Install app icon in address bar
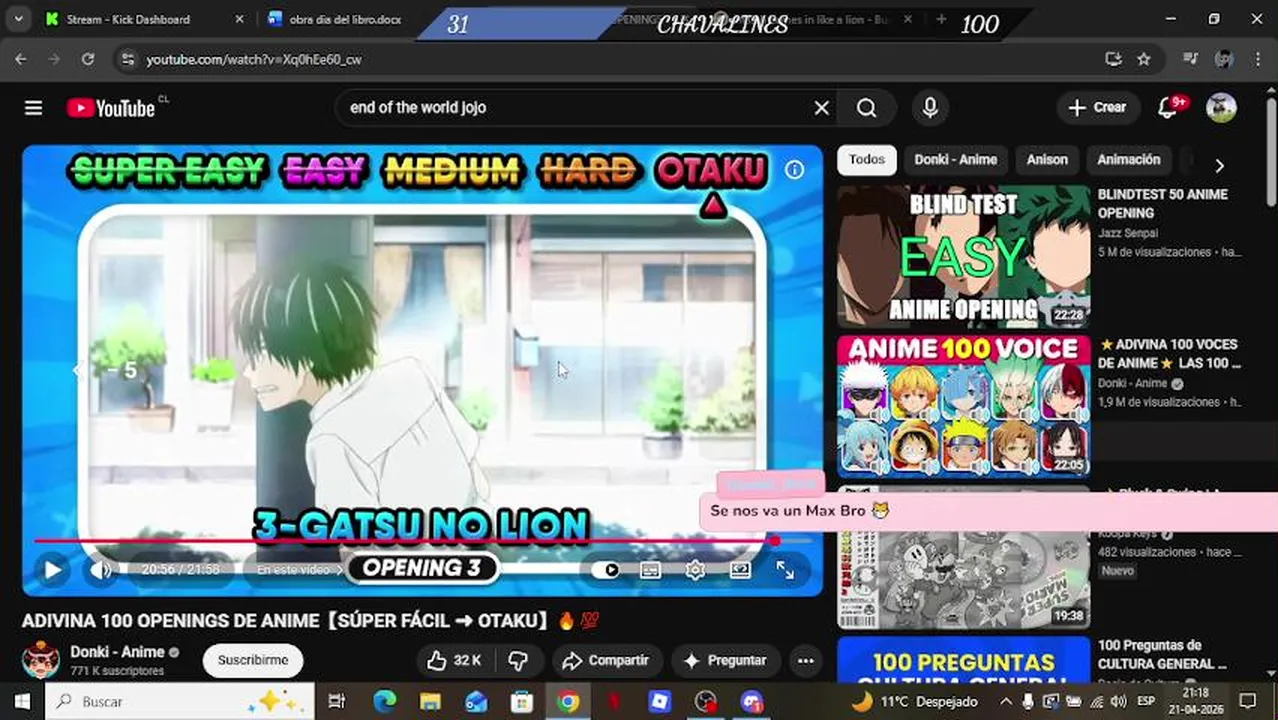The image size is (1278, 720). [x=1113, y=59]
